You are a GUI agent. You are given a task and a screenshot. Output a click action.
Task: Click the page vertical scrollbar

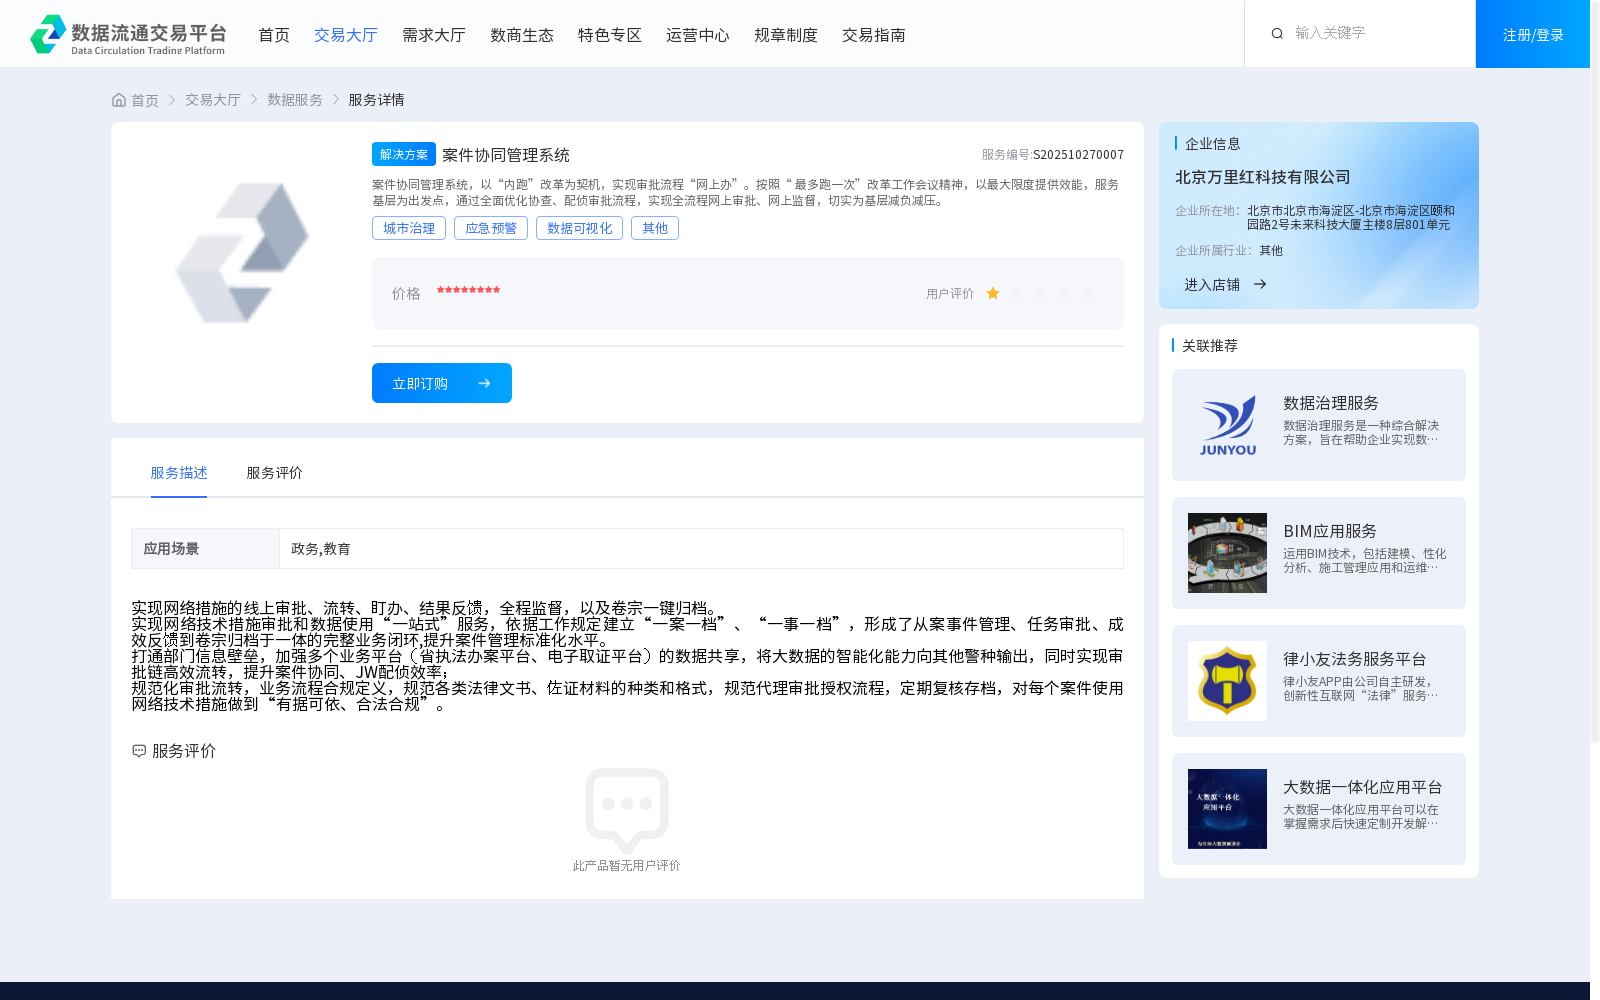1595,370
